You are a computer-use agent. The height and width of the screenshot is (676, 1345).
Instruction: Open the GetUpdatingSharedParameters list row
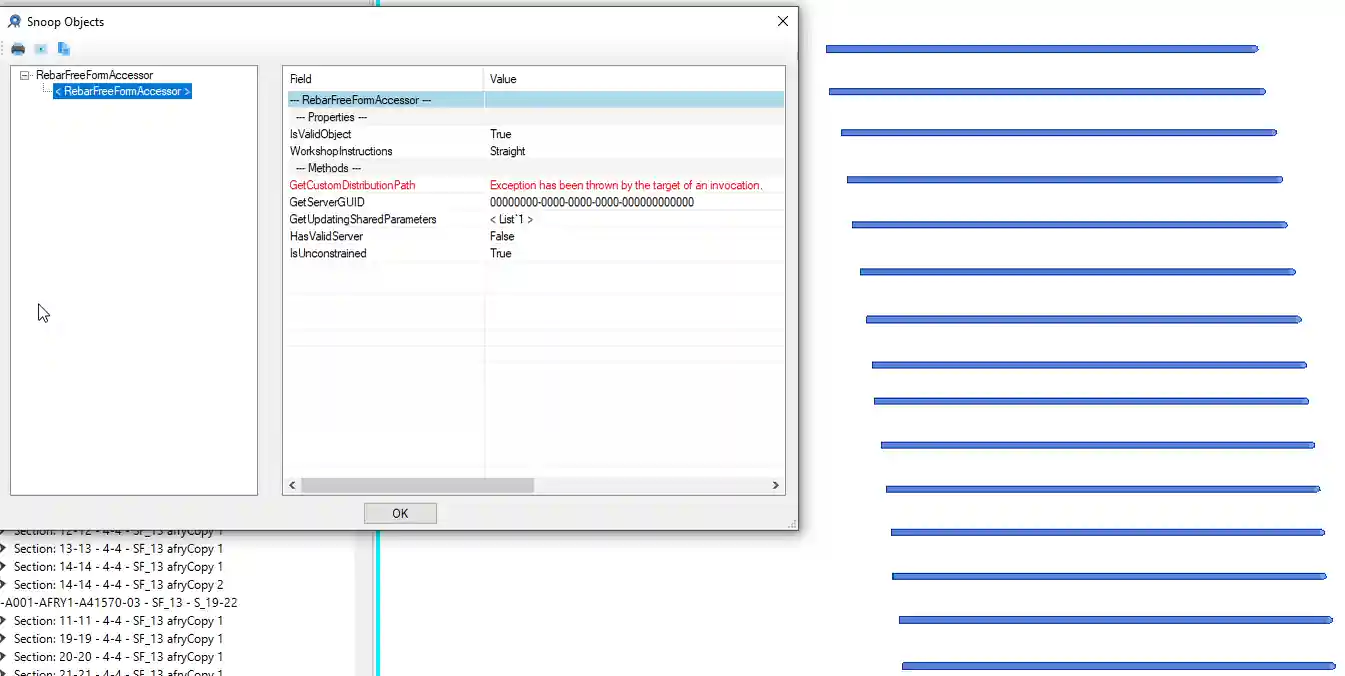point(511,219)
